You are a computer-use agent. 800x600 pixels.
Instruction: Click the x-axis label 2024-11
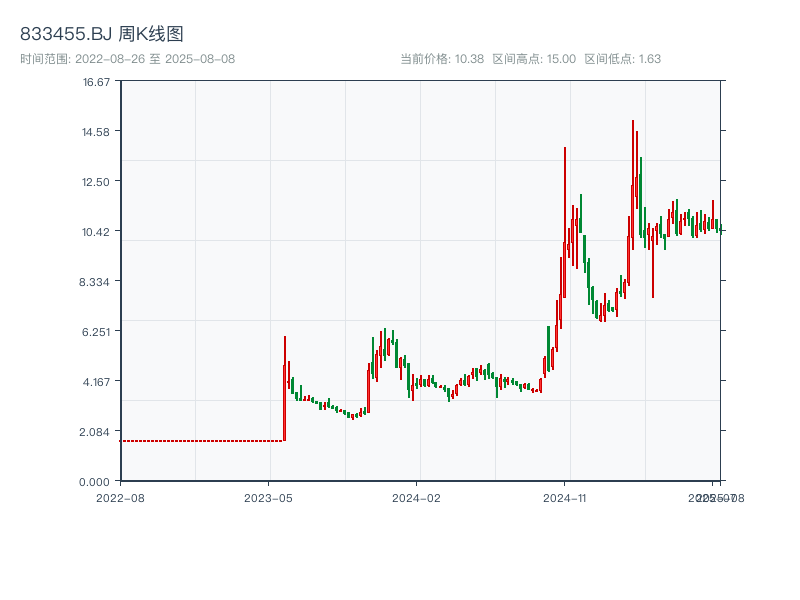(x=565, y=498)
